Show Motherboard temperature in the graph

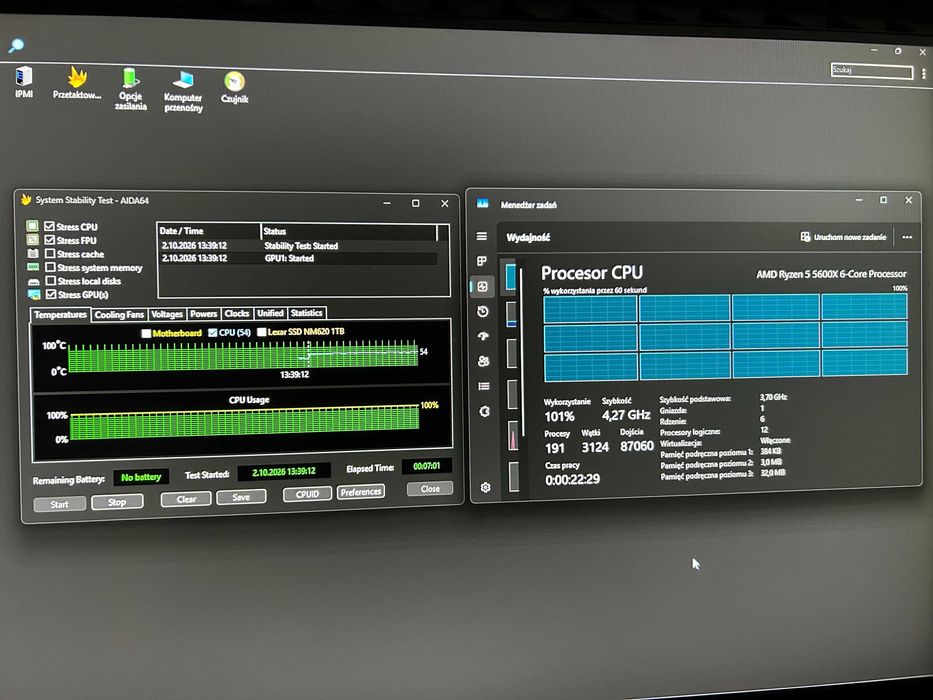[x=146, y=333]
